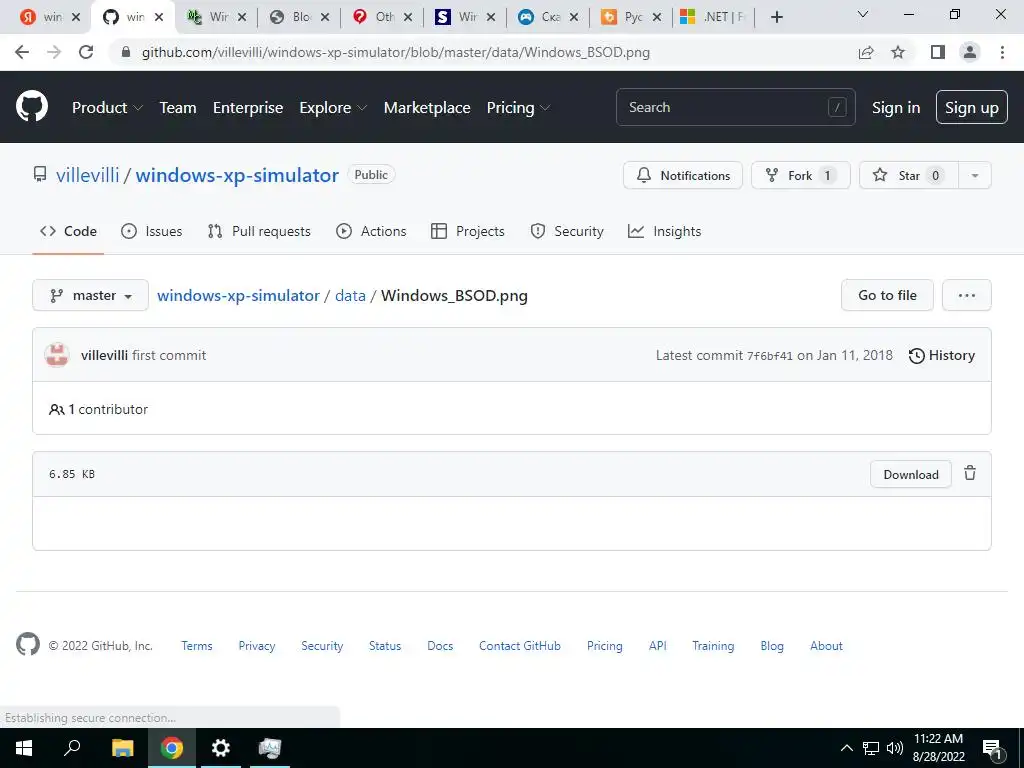Viewport: 1024px width, 768px height.
Task: Click the Go to file button
Action: coord(887,295)
